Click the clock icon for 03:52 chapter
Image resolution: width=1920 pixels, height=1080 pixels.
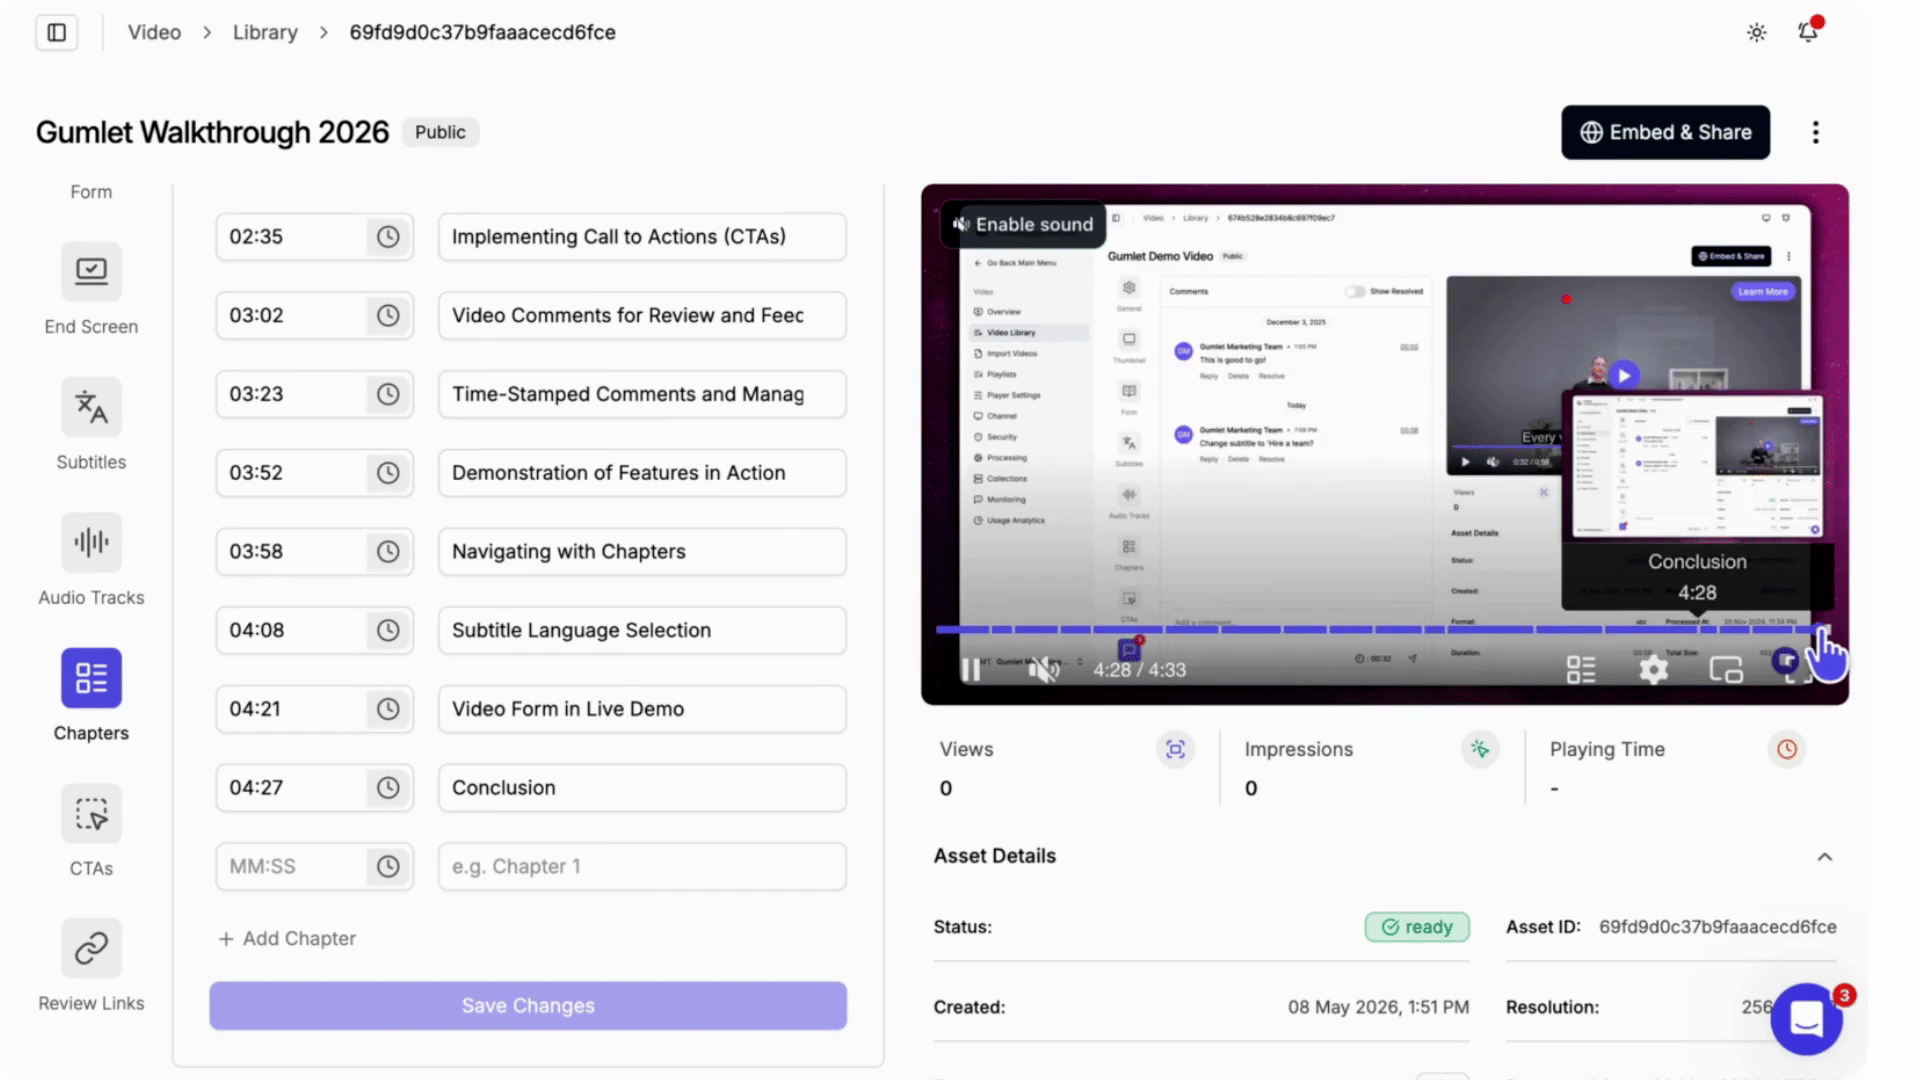[388, 473]
